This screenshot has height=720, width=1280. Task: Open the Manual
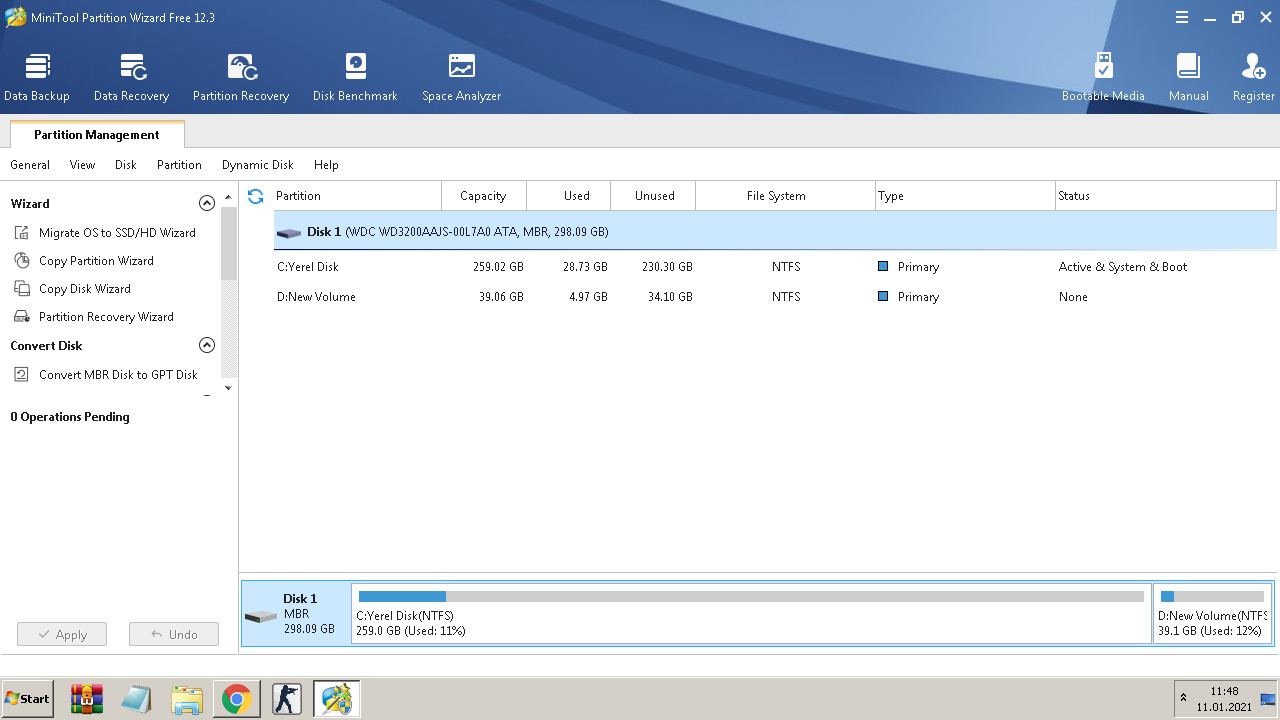1188,78
